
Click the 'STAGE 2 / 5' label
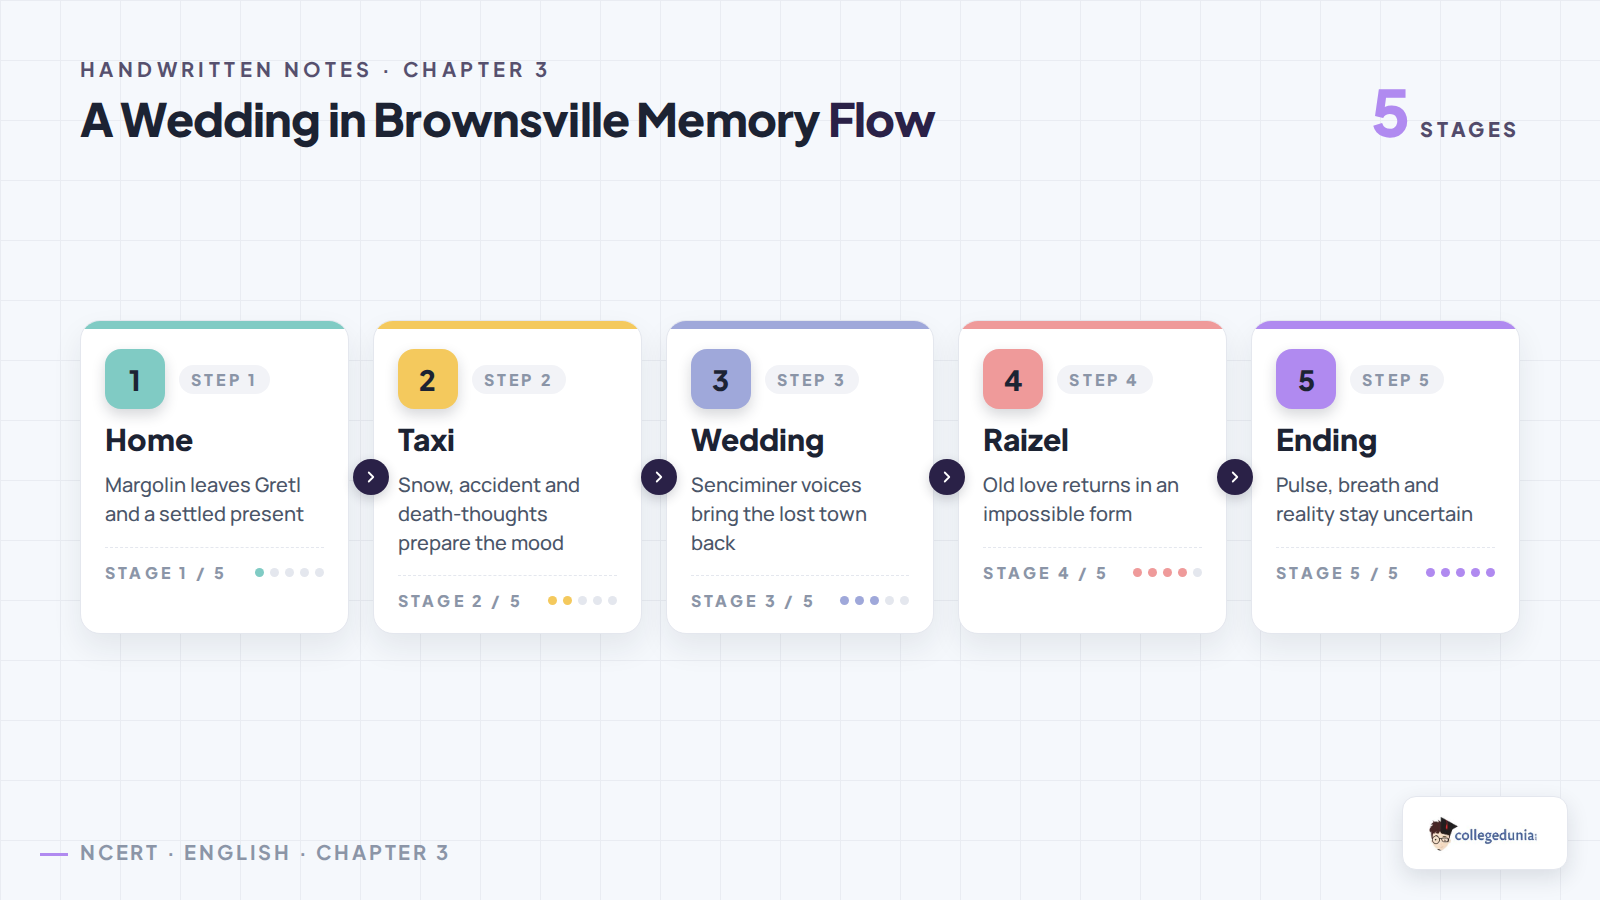(459, 601)
